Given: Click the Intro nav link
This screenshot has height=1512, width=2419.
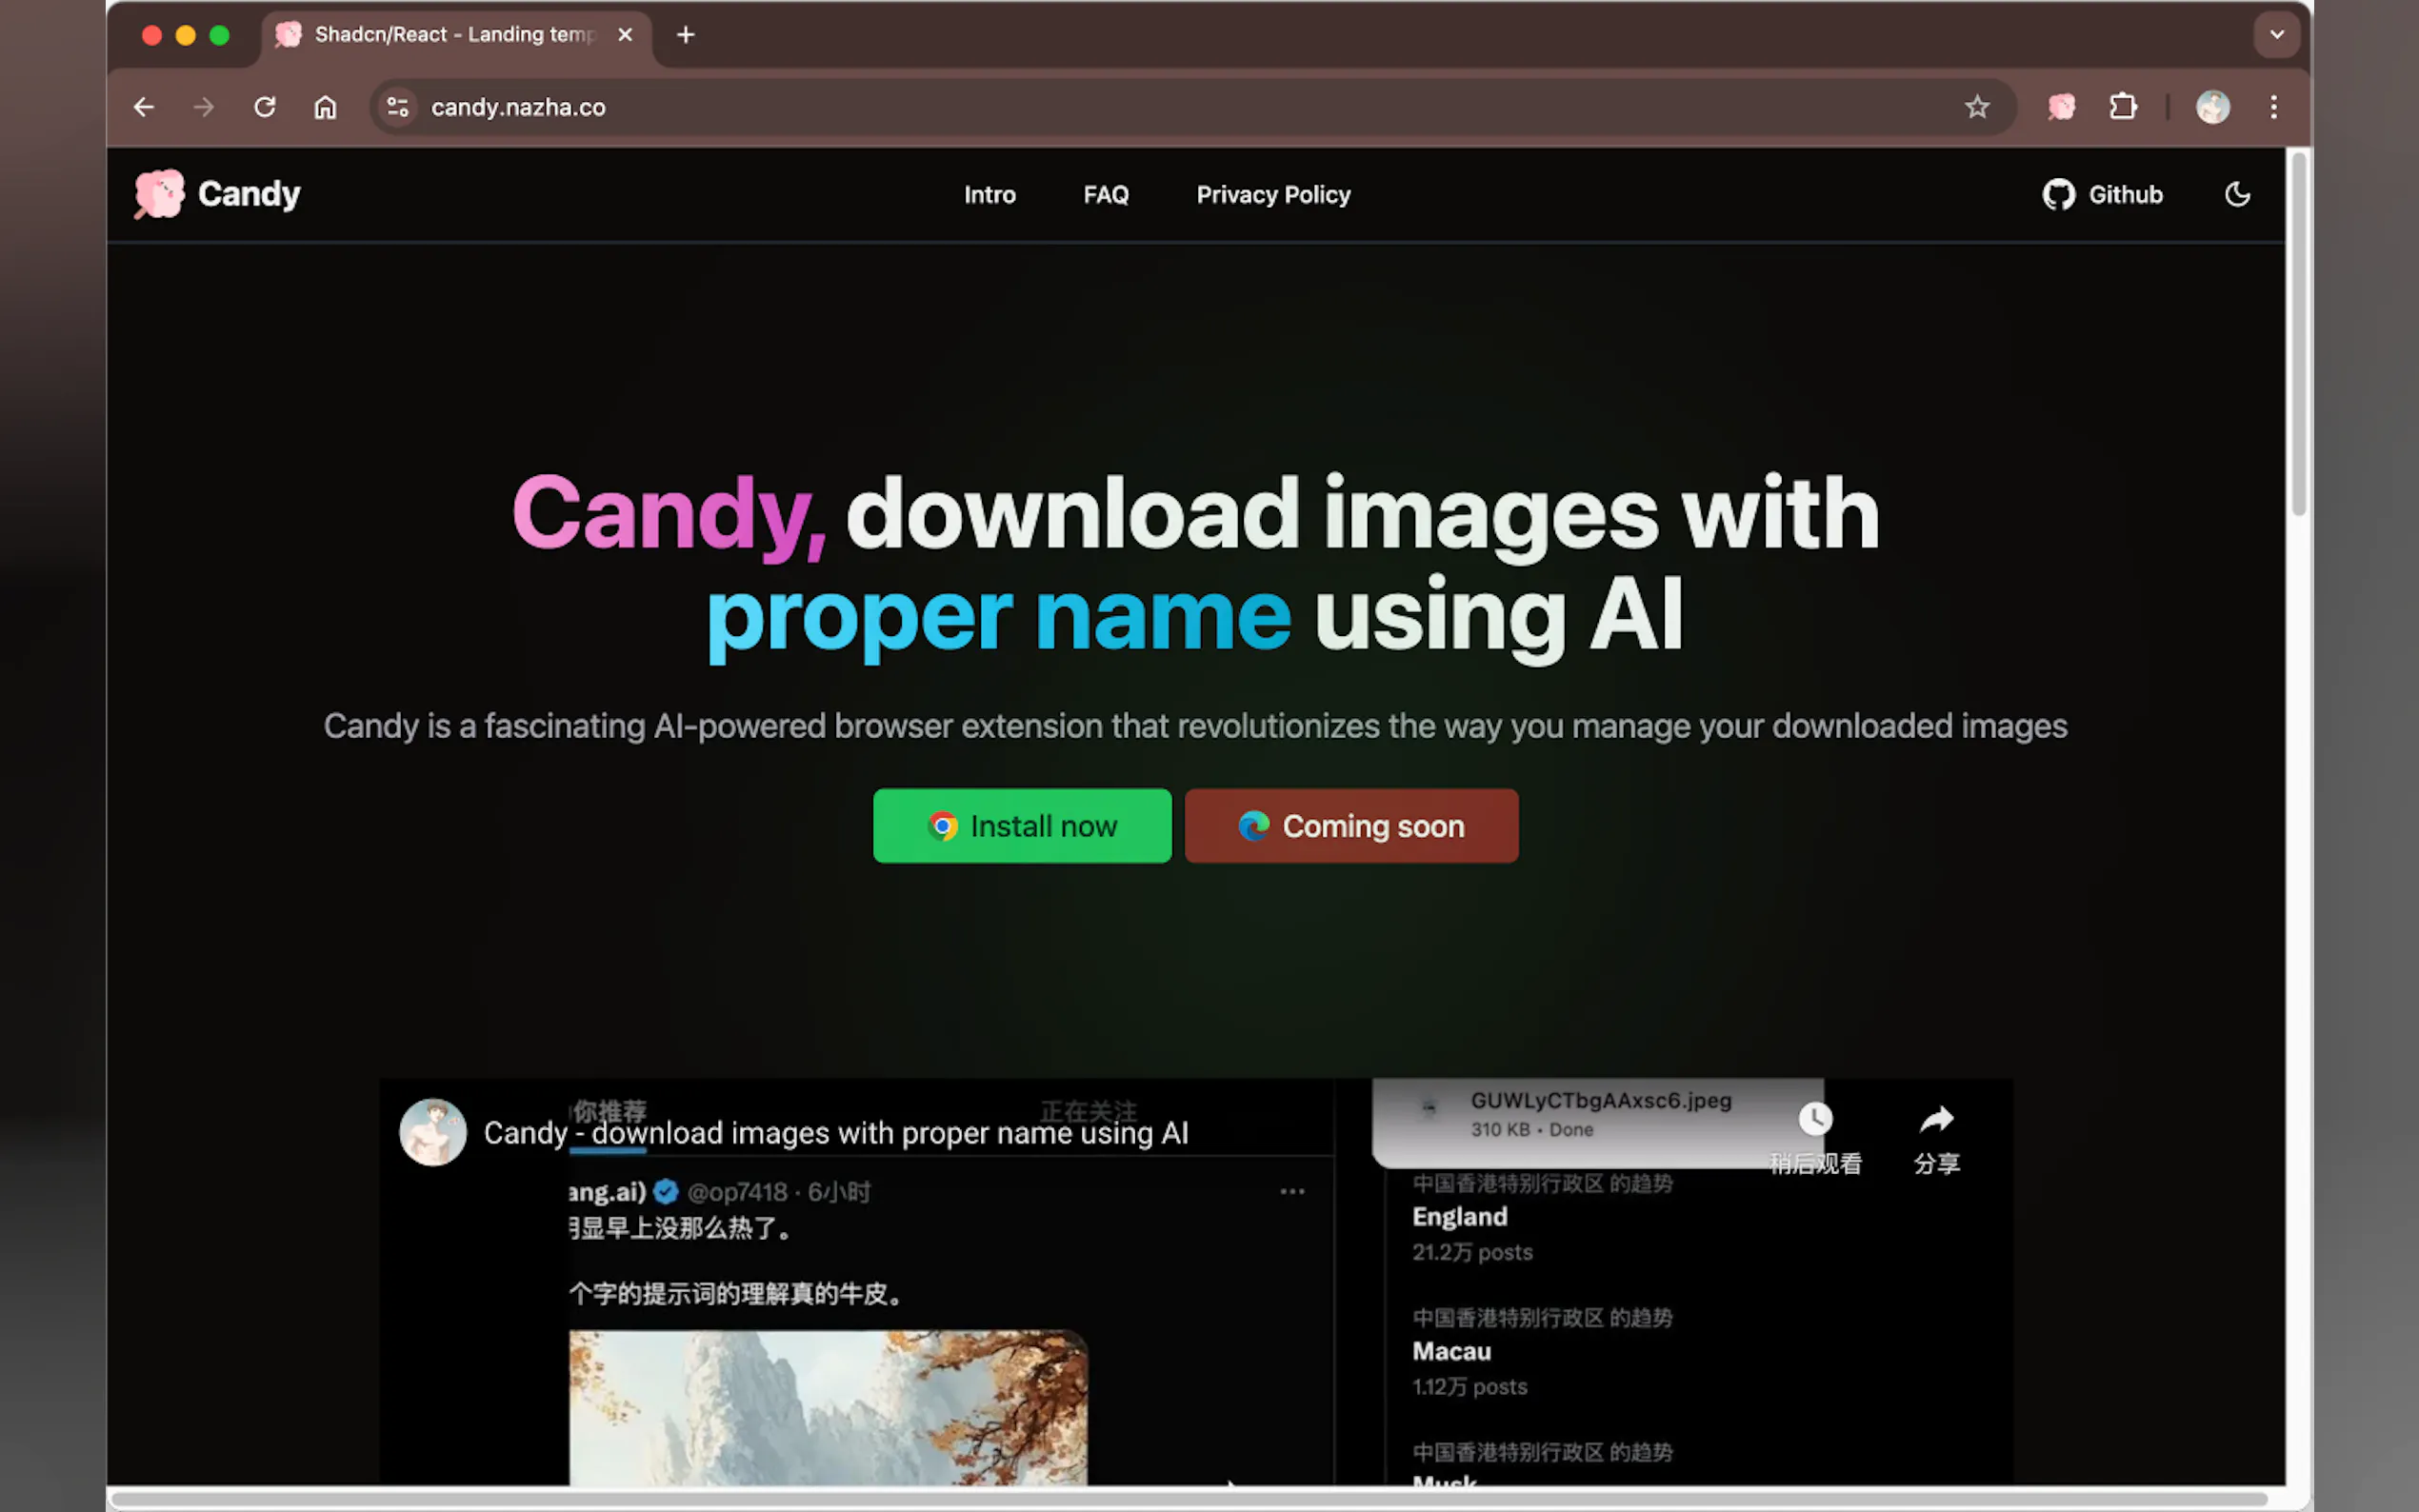Looking at the screenshot, I should [x=989, y=195].
